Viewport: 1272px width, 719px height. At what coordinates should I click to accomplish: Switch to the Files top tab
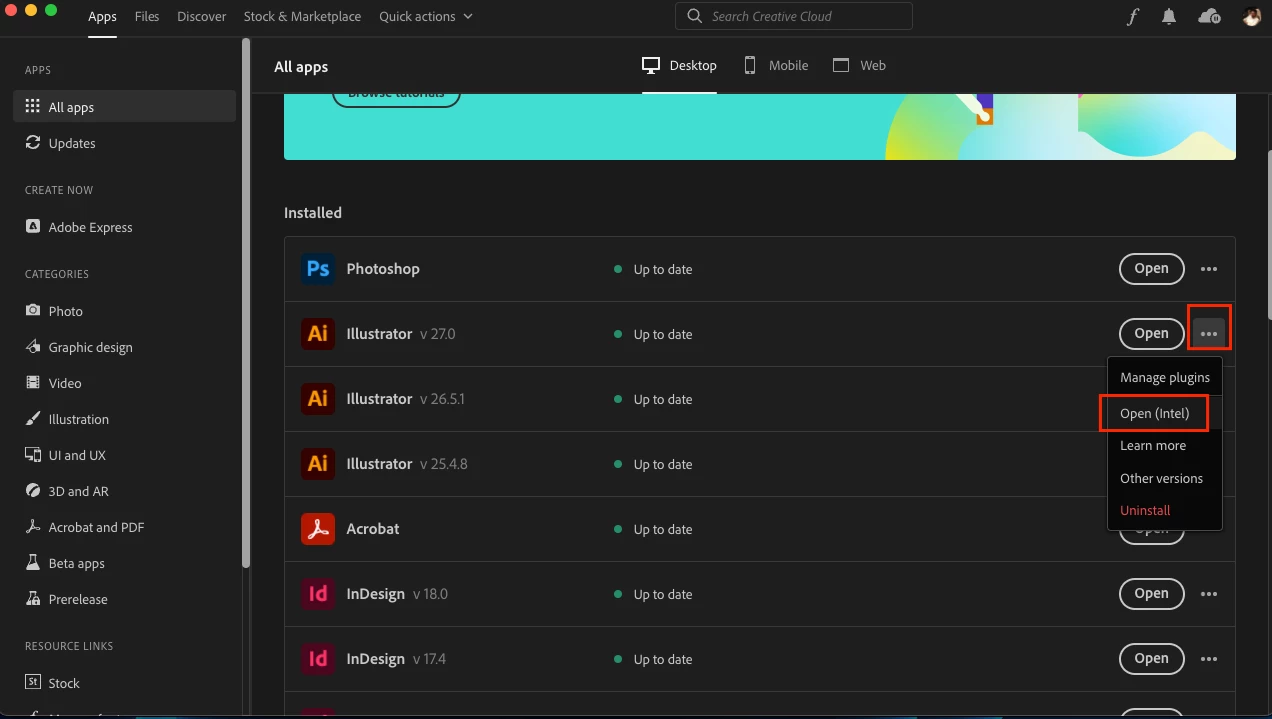(x=147, y=17)
